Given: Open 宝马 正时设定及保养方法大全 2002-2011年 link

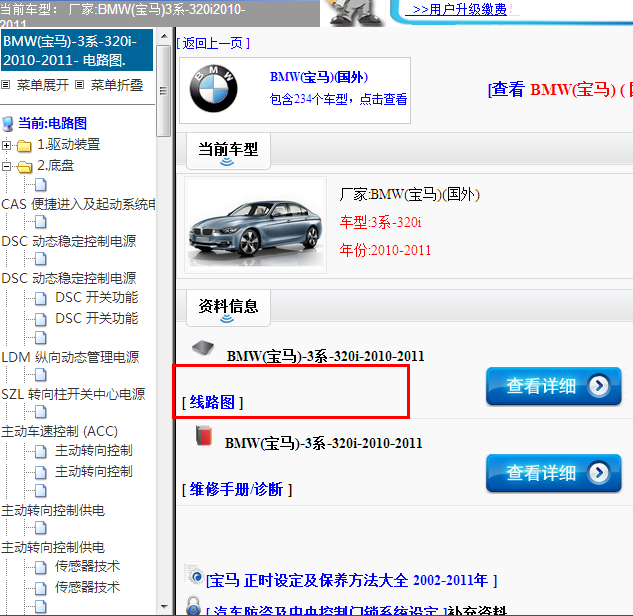Looking at the screenshot, I should click(351, 580).
